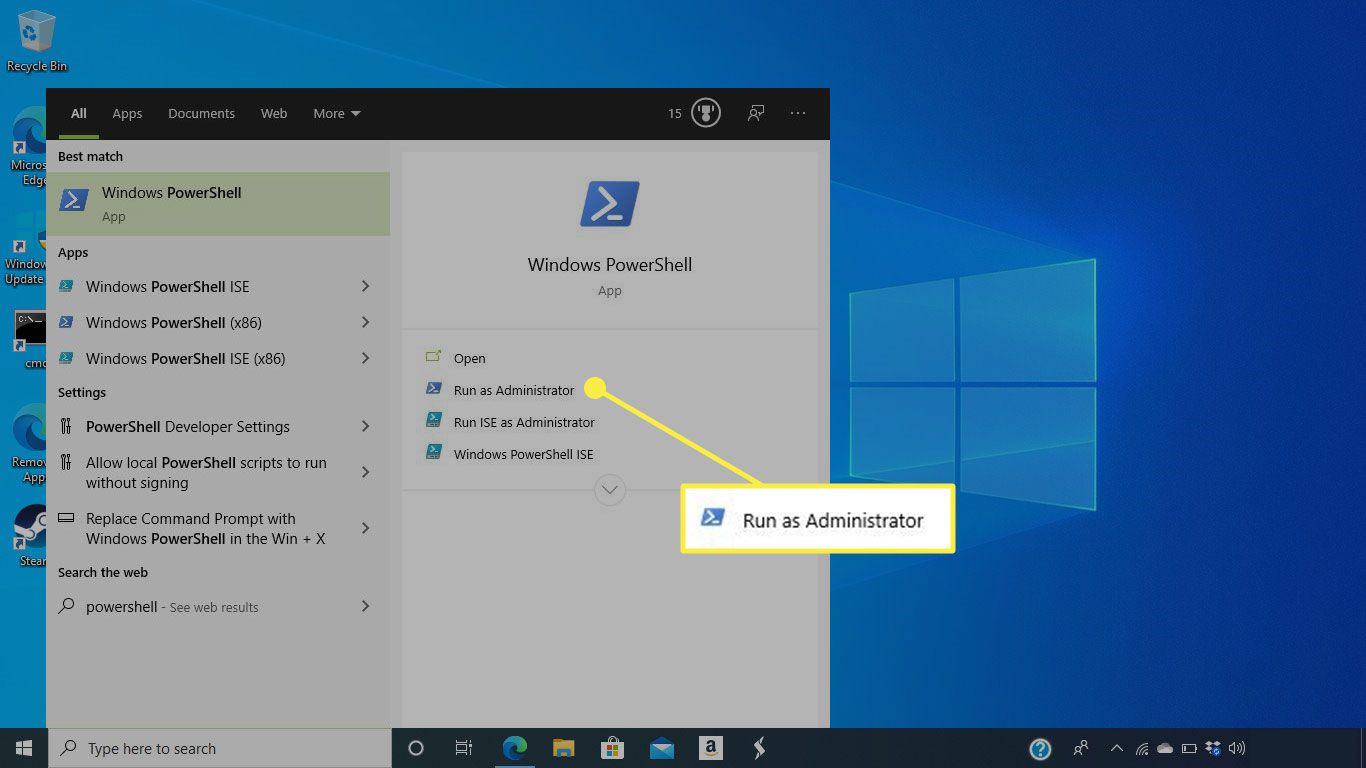Open the People icon in the taskbar

1081,748
